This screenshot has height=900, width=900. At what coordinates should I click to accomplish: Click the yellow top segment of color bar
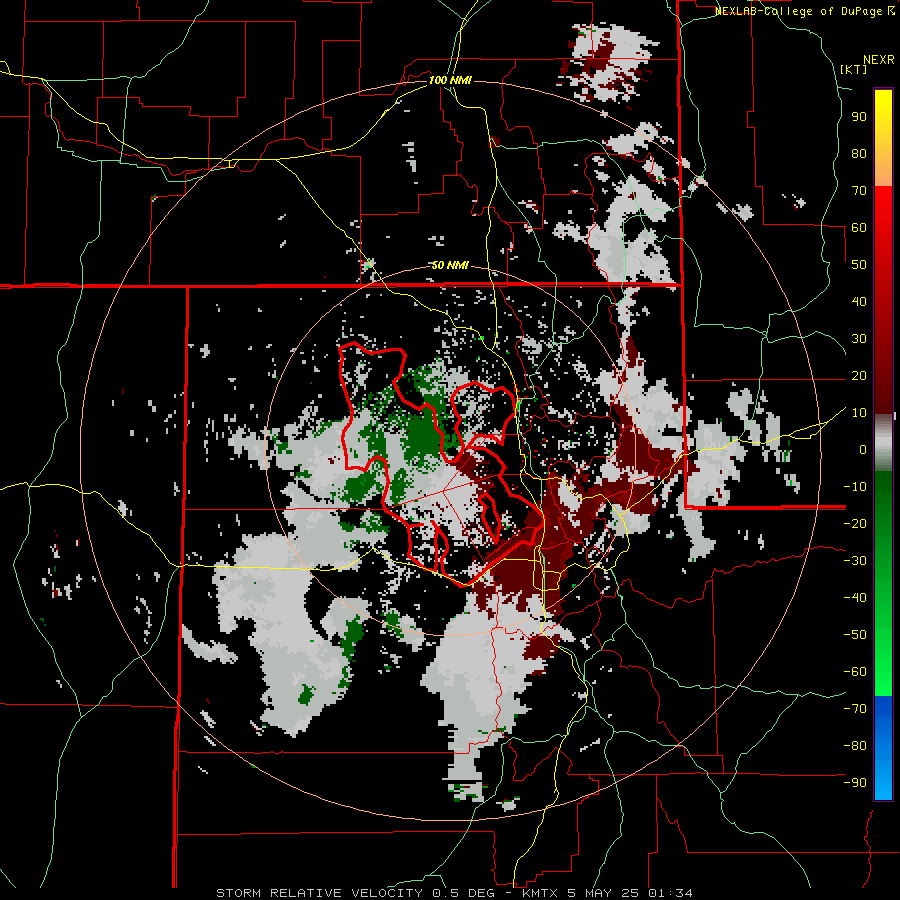click(x=883, y=138)
